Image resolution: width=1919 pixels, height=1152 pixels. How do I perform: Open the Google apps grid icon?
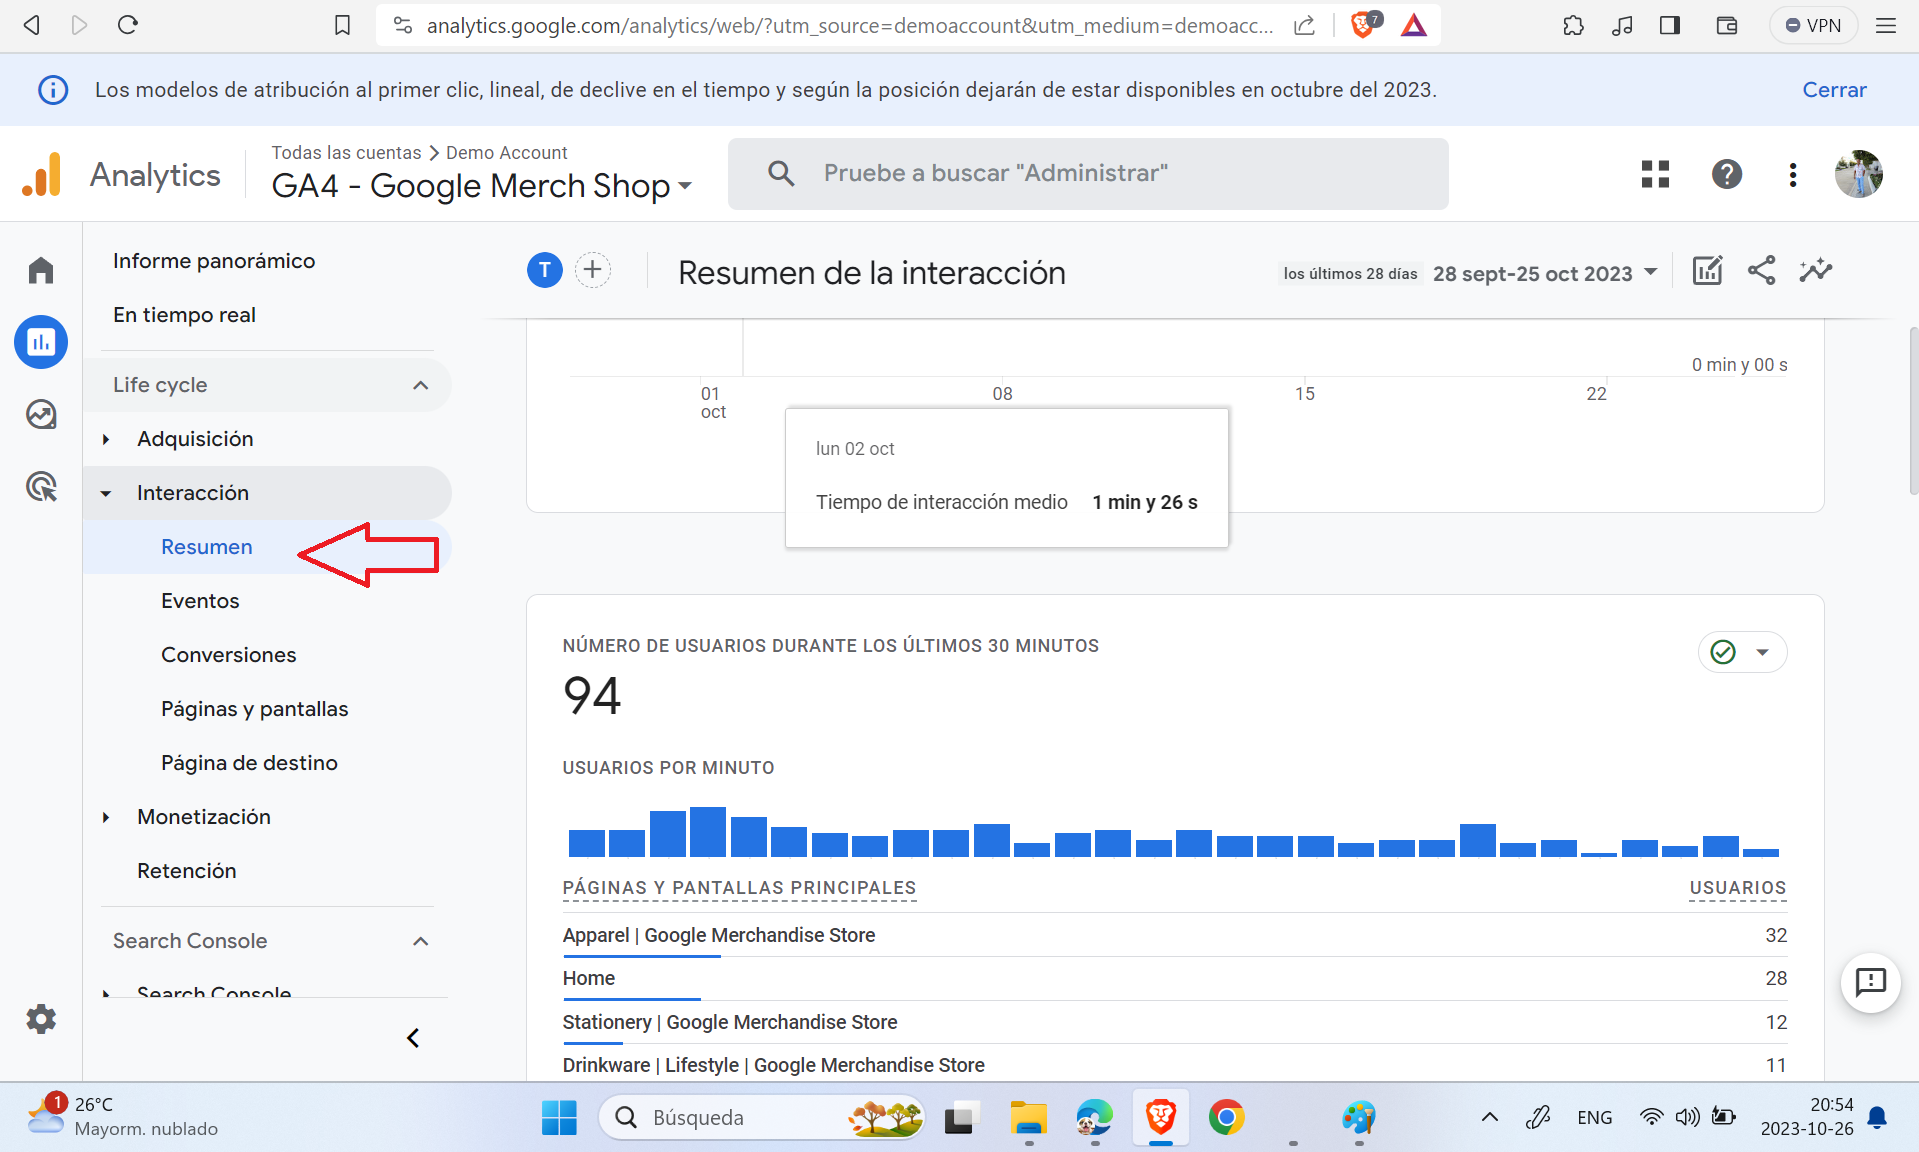pos(1655,174)
